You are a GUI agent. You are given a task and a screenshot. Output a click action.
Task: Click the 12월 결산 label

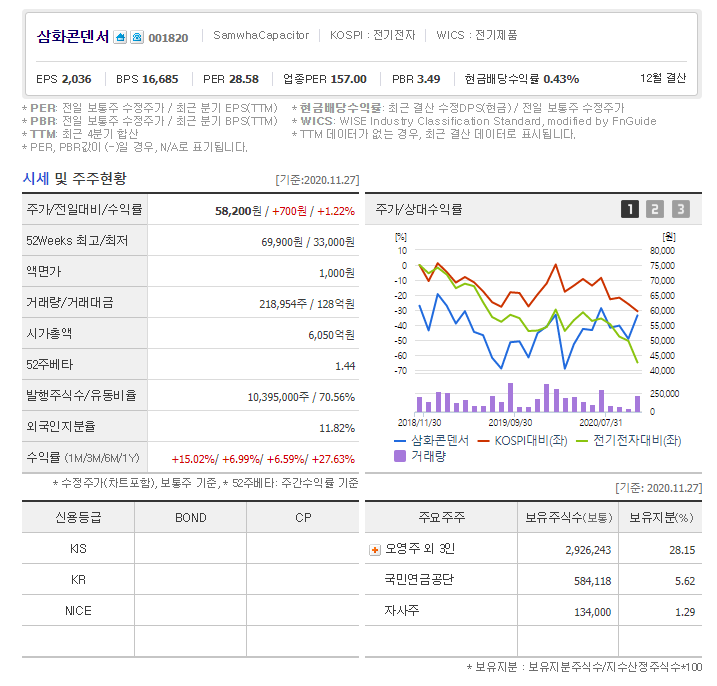[x=663, y=78]
